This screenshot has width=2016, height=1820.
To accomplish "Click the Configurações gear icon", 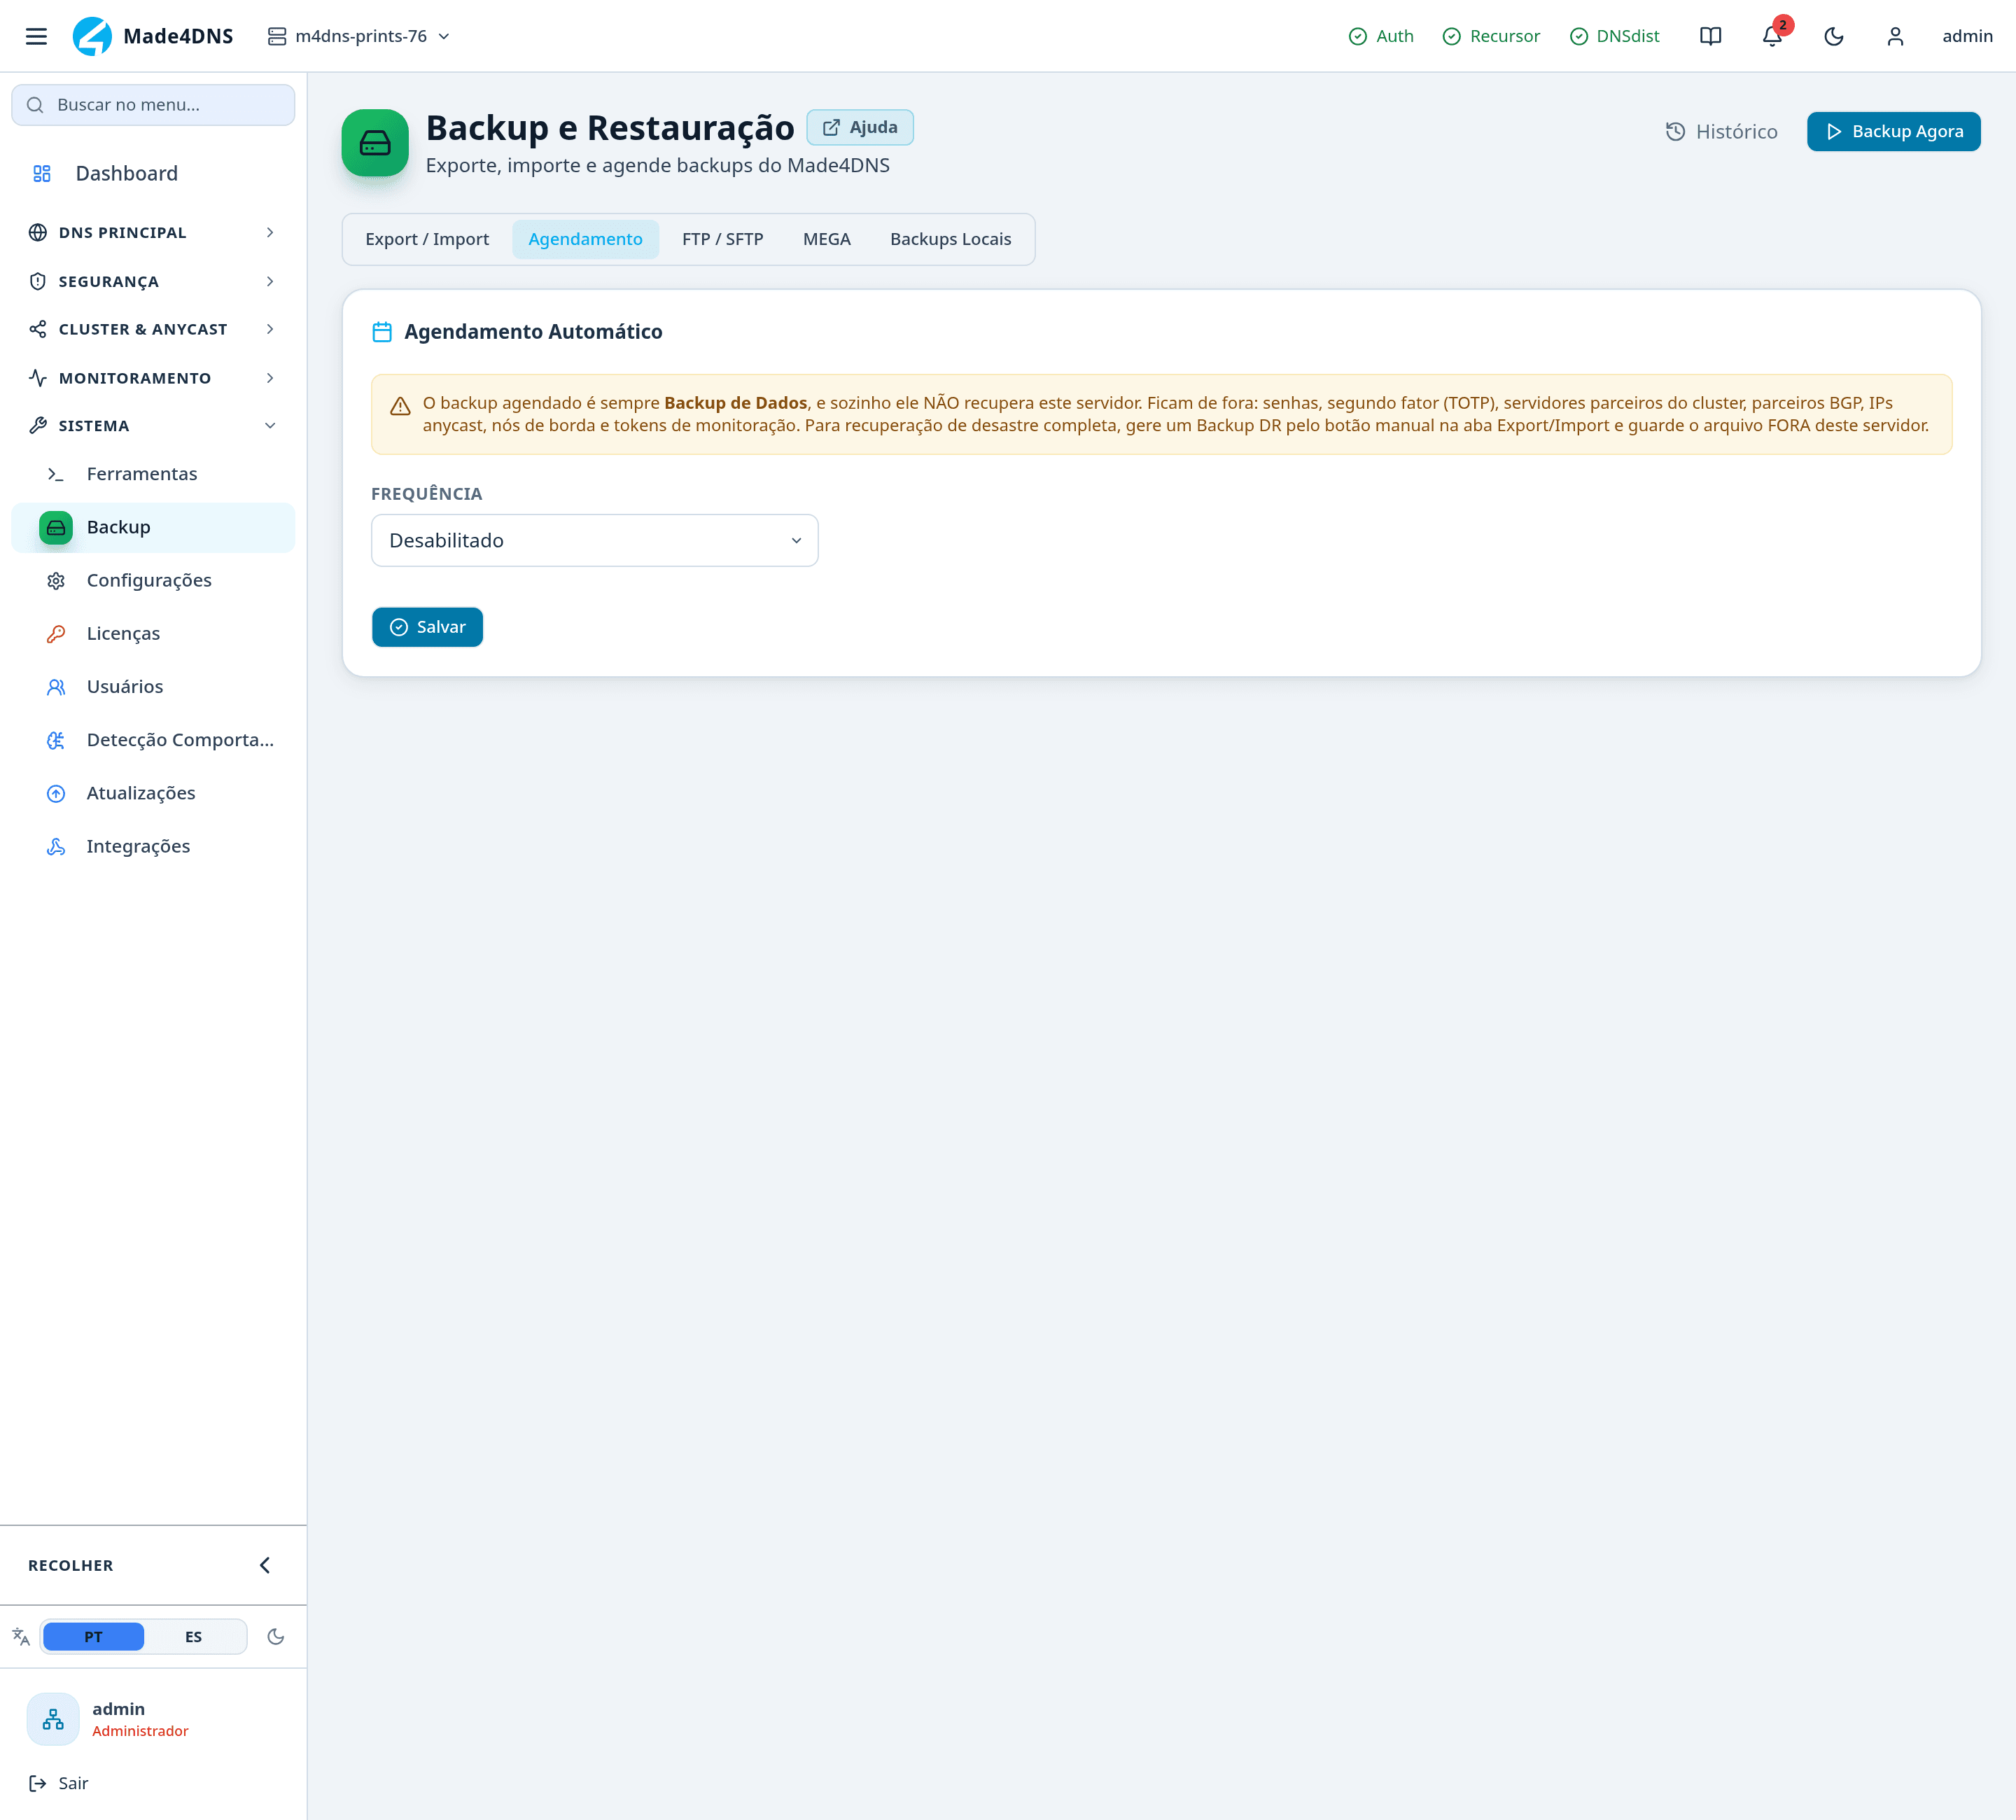I will (x=56, y=580).
